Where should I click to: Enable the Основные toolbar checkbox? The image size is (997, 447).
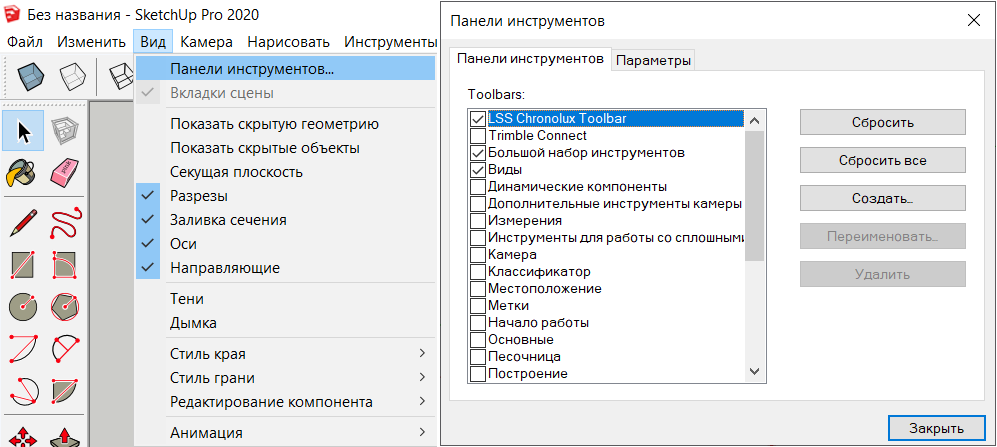click(x=477, y=340)
